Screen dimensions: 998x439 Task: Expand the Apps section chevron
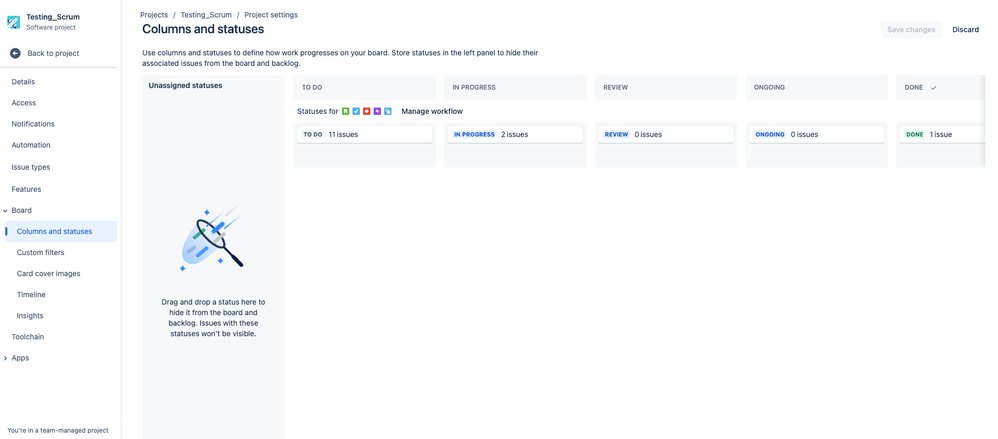5,358
